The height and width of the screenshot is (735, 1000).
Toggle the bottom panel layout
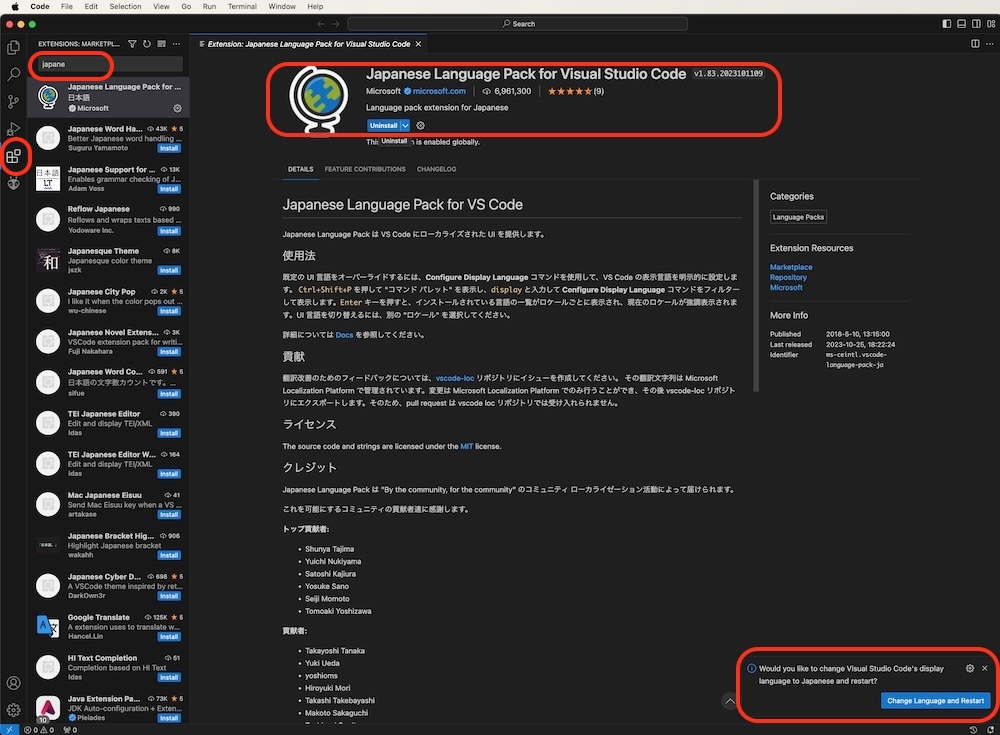point(961,23)
